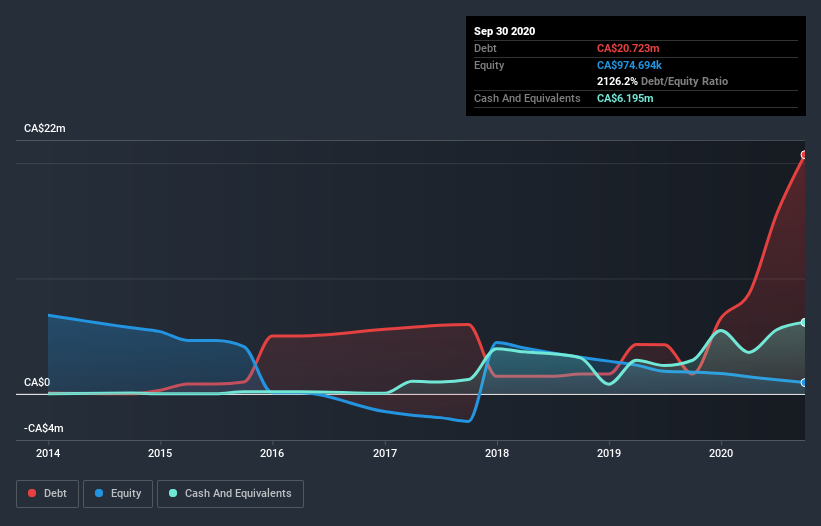Click the CA$6.195m cash value
Screen dimensions: 821x526
point(625,98)
